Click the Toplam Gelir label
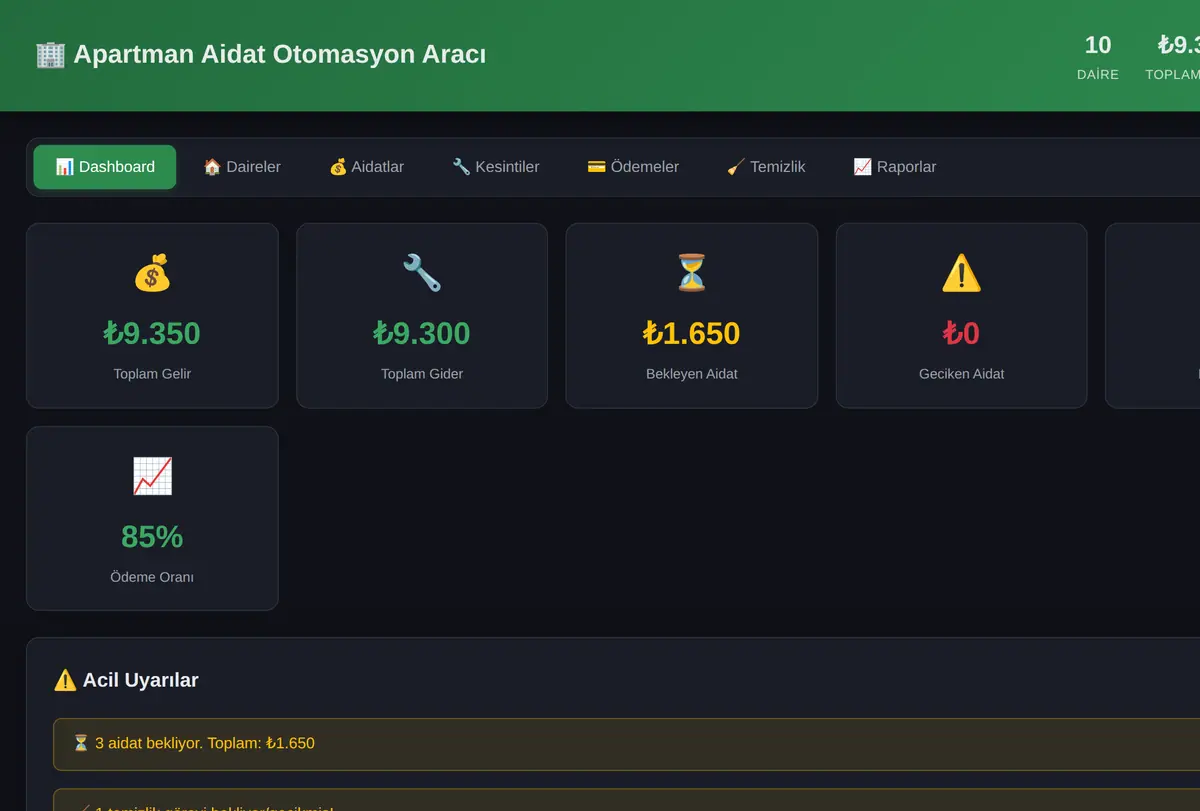 pyautogui.click(x=152, y=374)
